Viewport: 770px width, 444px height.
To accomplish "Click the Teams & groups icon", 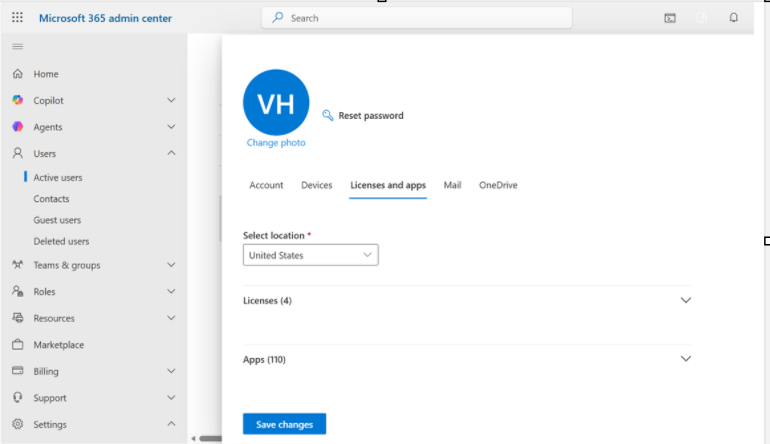I will coord(18,265).
